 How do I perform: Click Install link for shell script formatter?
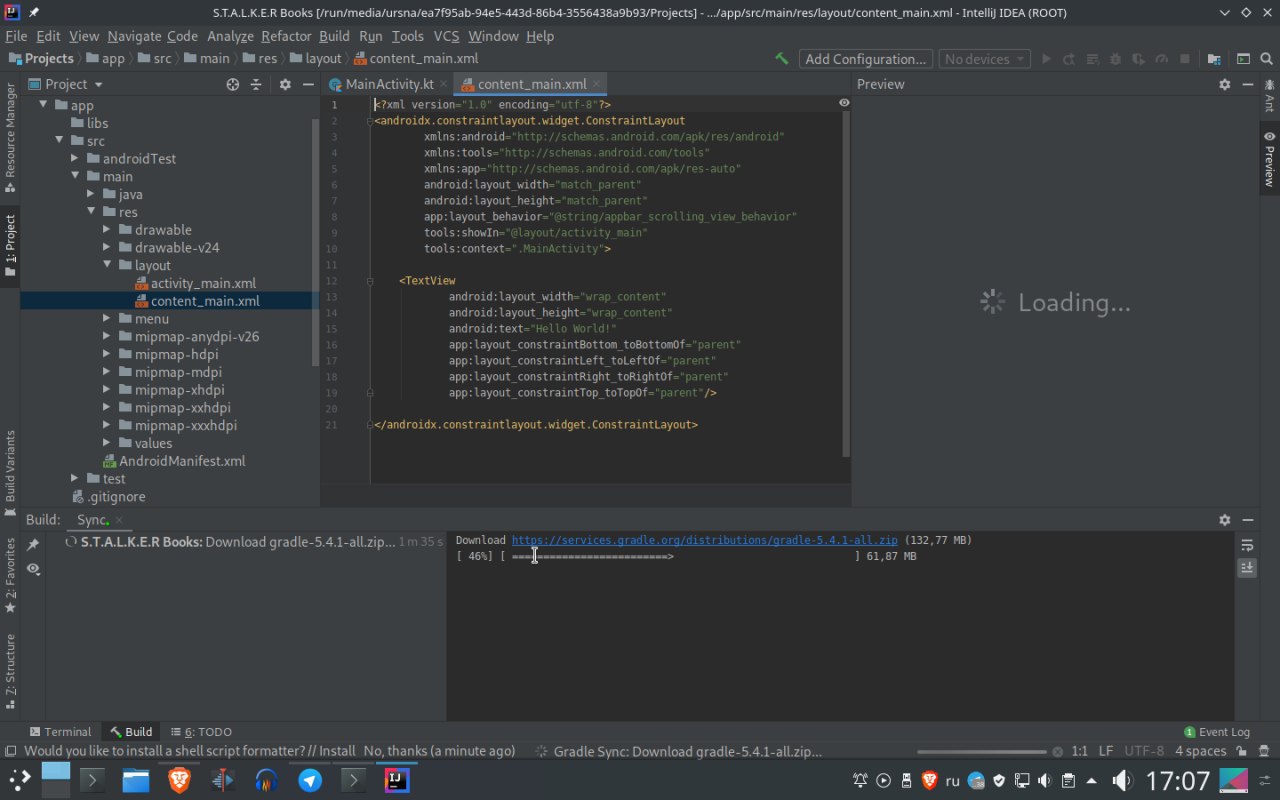click(x=337, y=751)
